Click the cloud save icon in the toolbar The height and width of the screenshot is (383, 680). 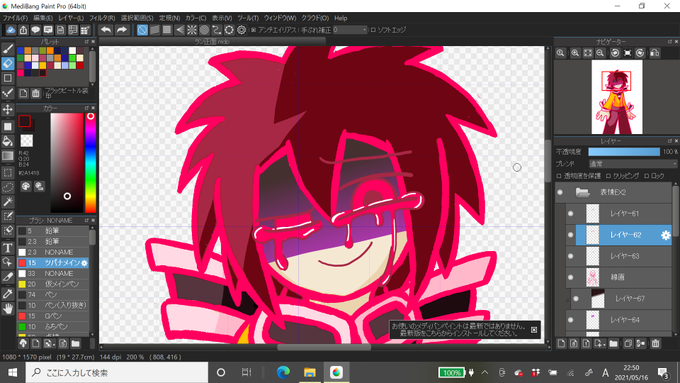coord(10,30)
